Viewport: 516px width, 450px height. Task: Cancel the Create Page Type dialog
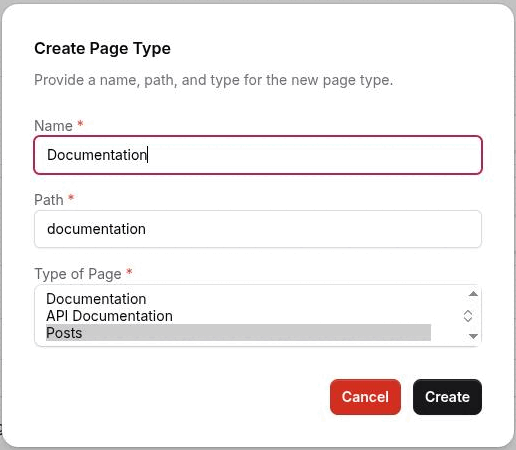click(365, 397)
